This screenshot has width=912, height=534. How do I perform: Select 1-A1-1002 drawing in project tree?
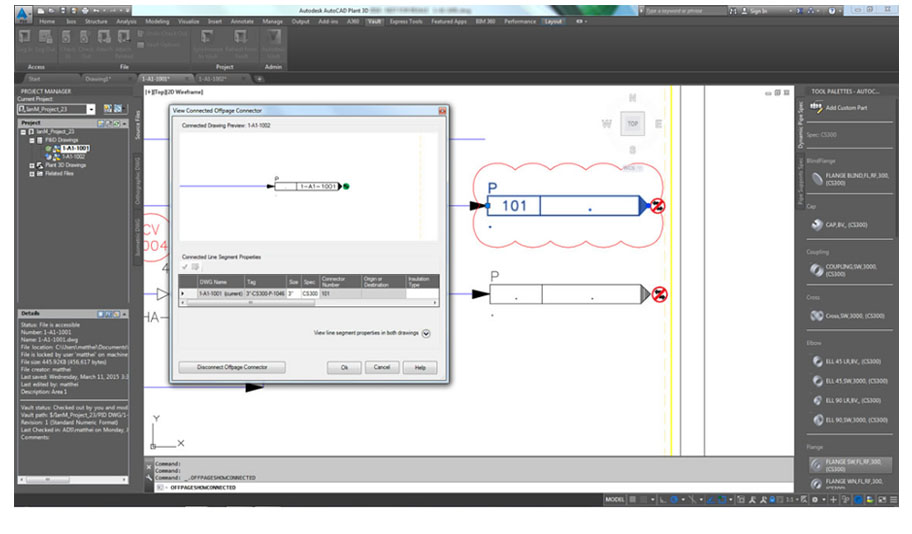pos(73,157)
